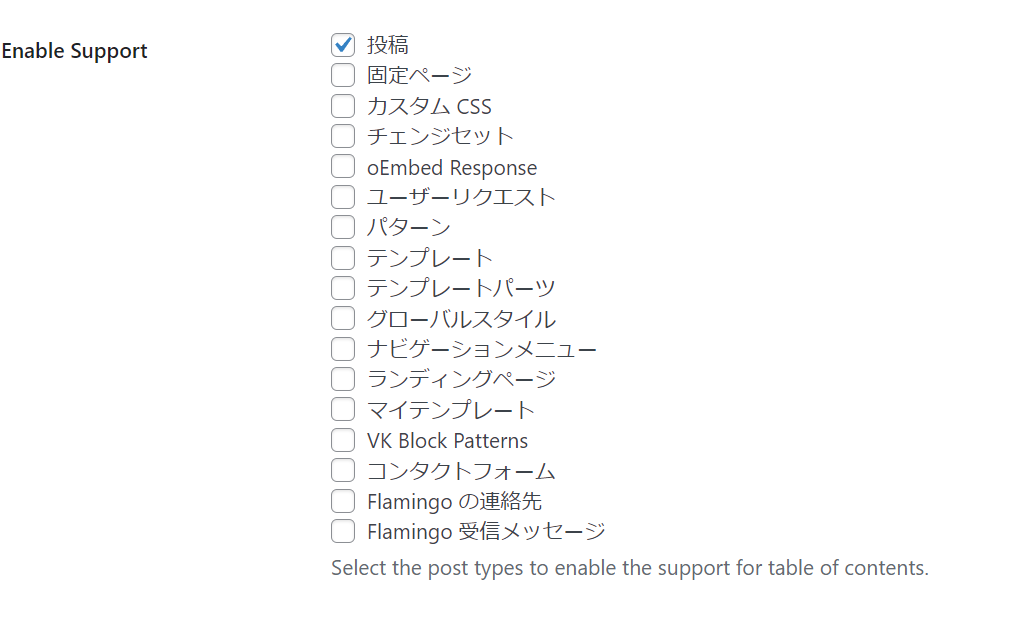Enable グローバルスタイル support

343,319
